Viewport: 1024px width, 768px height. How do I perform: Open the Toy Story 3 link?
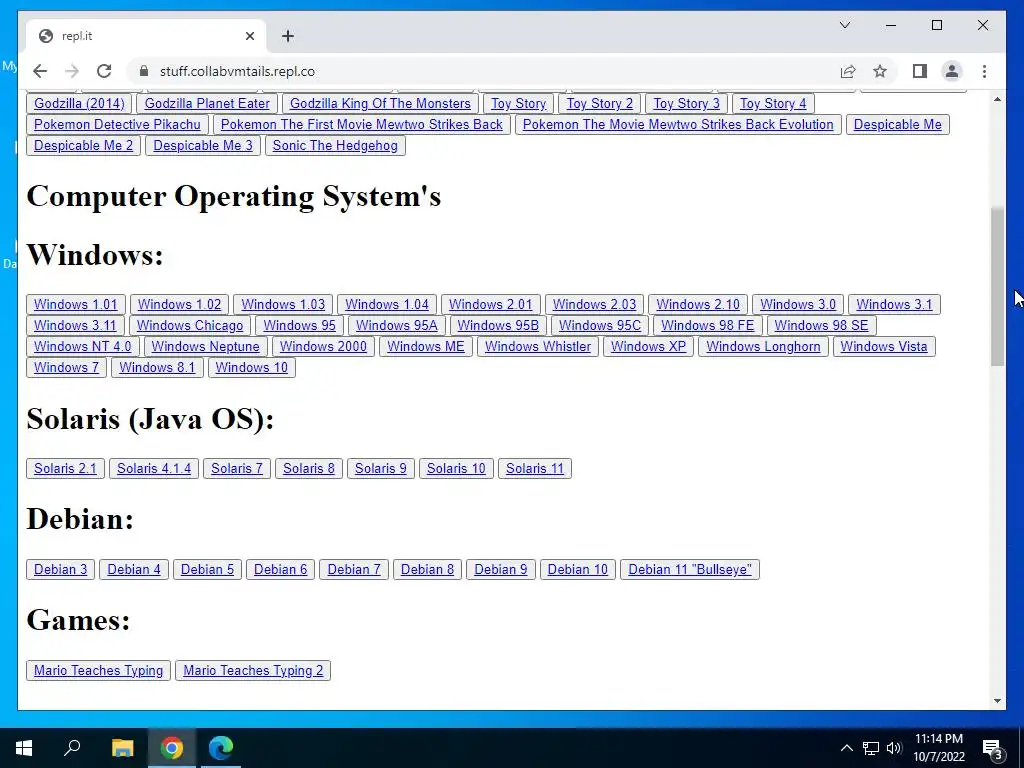click(686, 103)
